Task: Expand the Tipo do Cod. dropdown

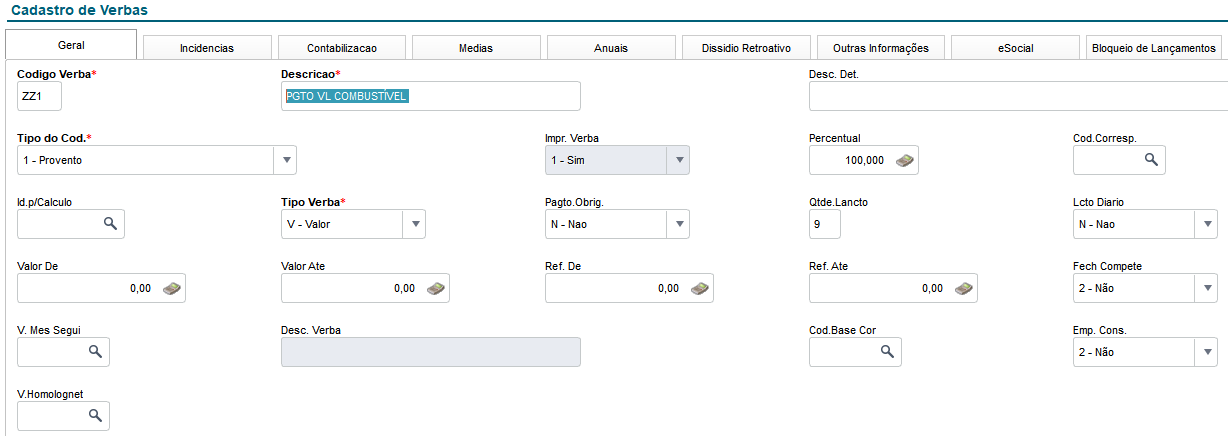Action: tap(285, 160)
